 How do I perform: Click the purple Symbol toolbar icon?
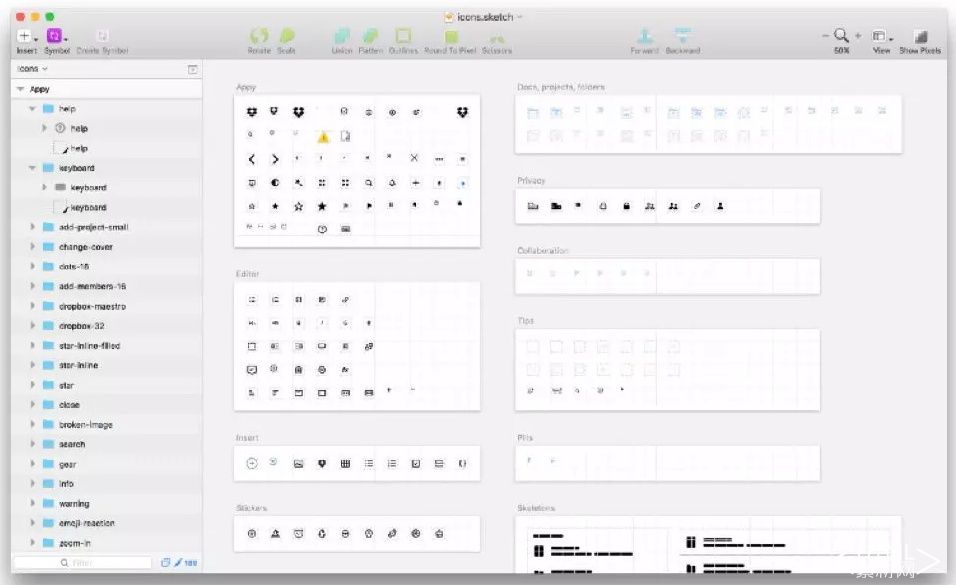point(56,35)
